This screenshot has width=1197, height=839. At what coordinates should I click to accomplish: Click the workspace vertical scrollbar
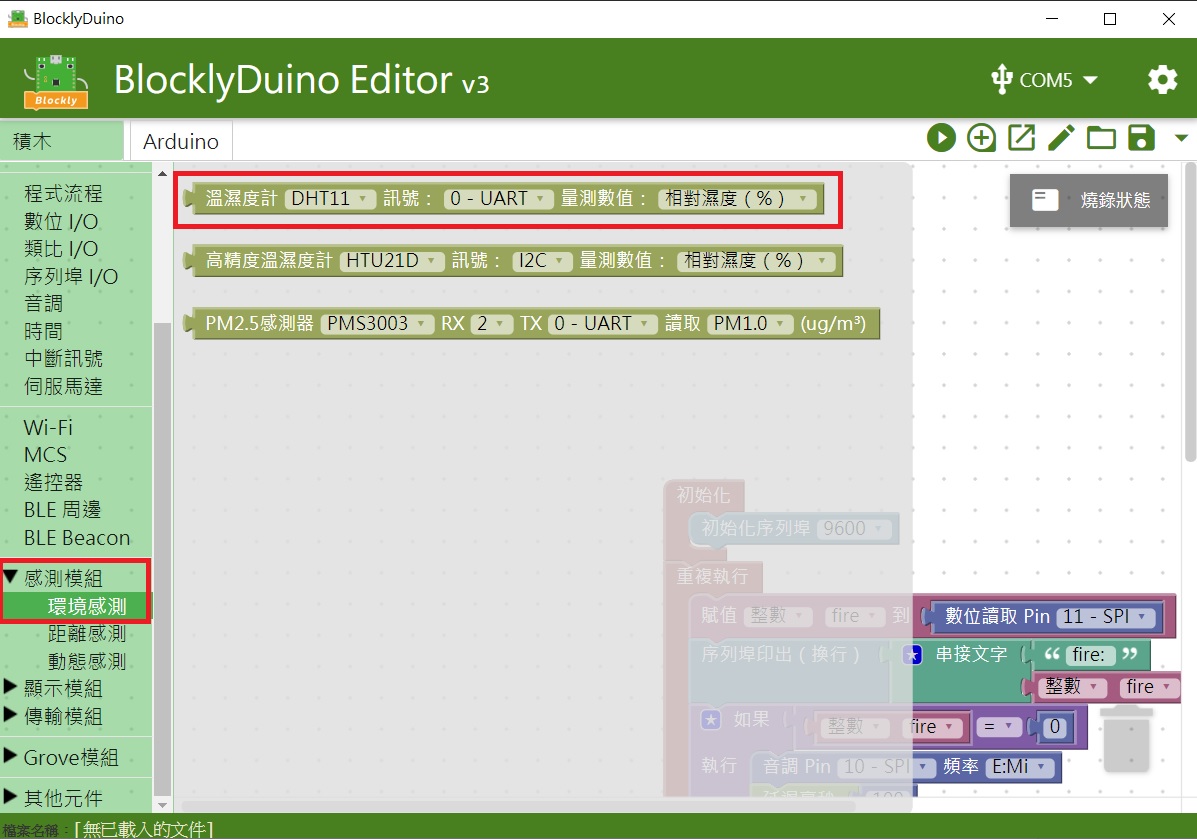tap(1190, 311)
